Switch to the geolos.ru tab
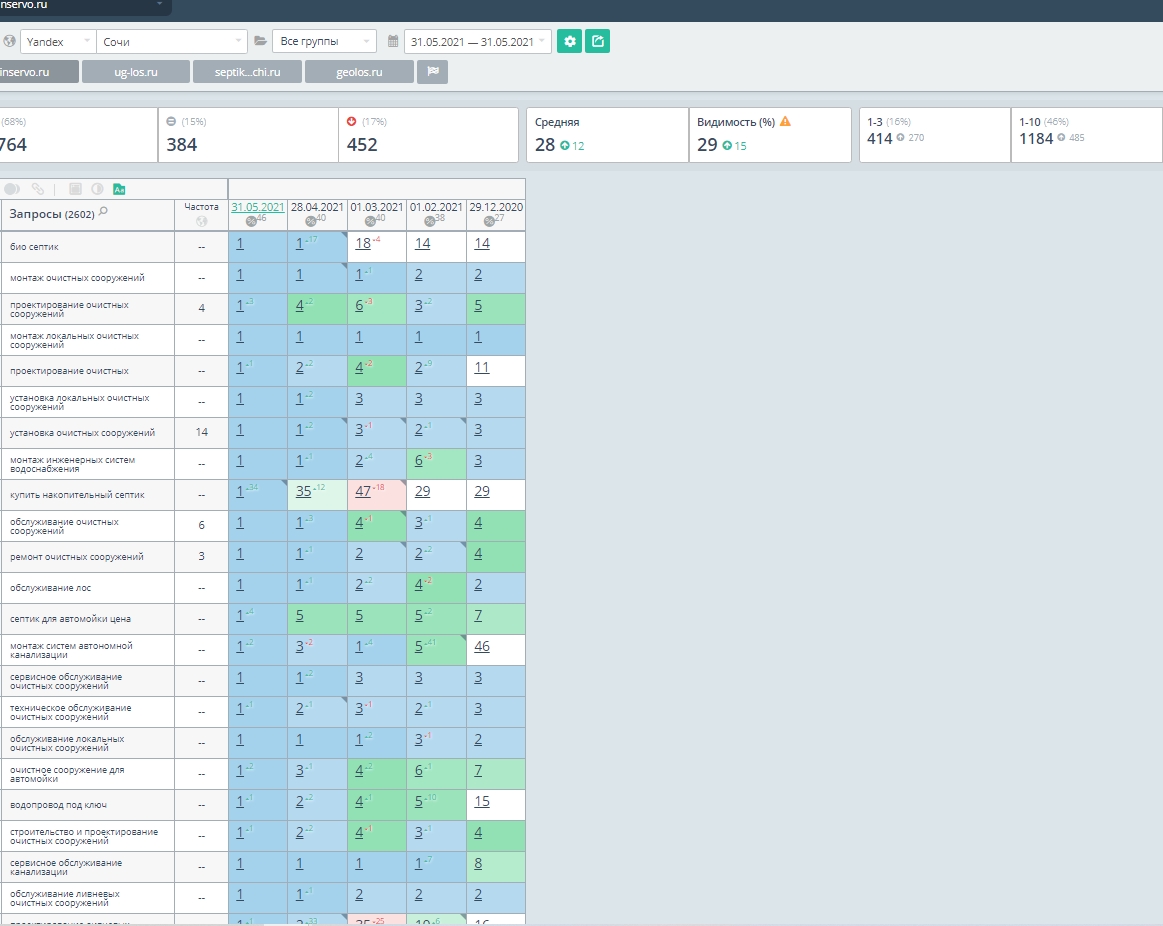 tap(359, 72)
